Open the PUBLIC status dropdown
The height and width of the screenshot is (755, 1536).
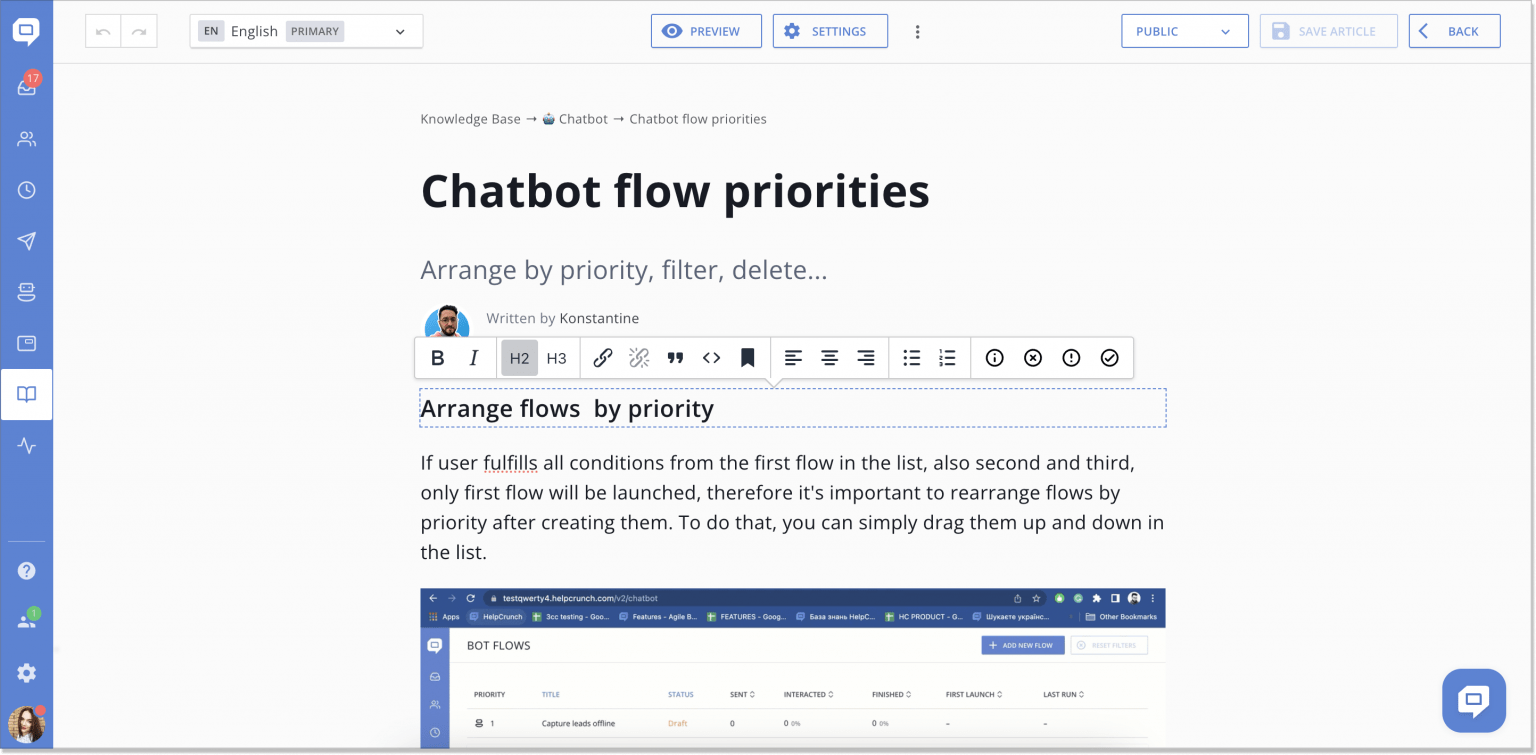tap(1184, 30)
